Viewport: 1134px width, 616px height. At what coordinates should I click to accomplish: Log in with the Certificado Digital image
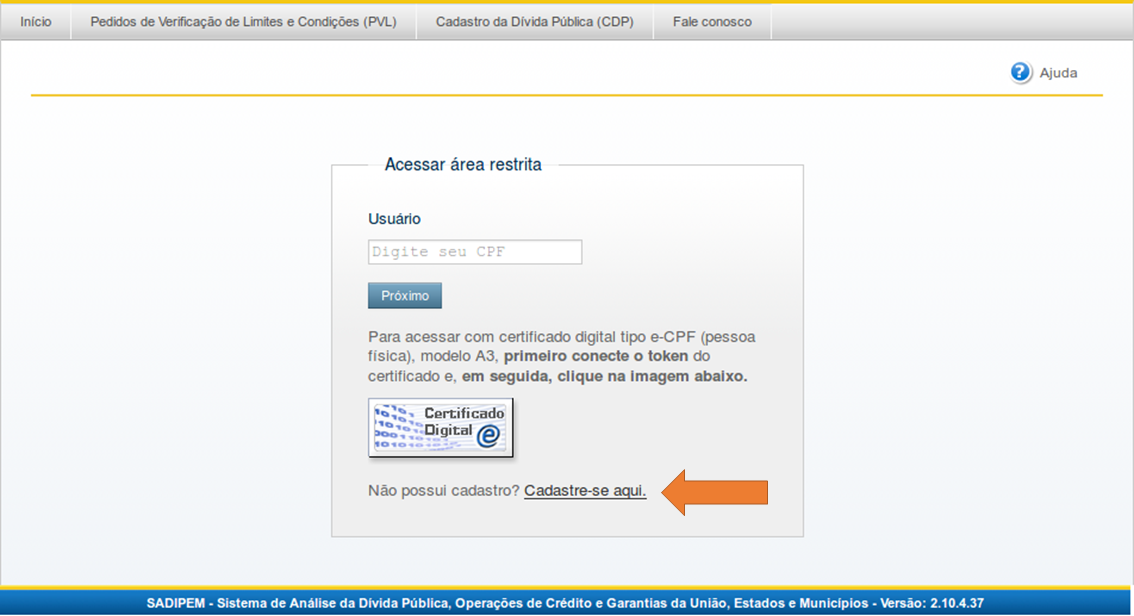pyautogui.click(x=440, y=427)
